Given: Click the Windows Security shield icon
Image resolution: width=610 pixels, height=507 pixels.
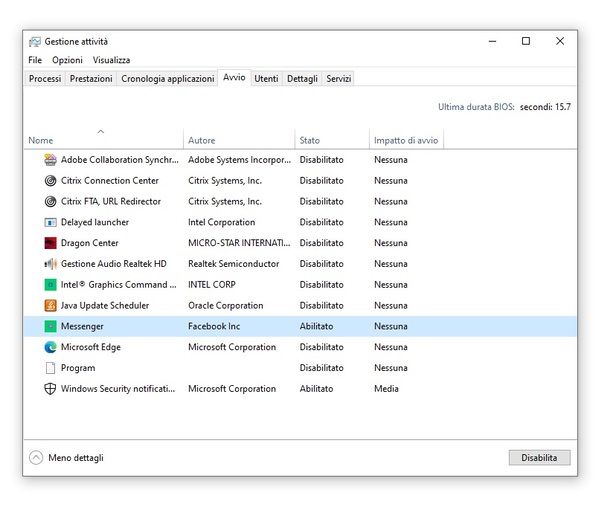Looking at the screenshot, I should coord(50,389).
